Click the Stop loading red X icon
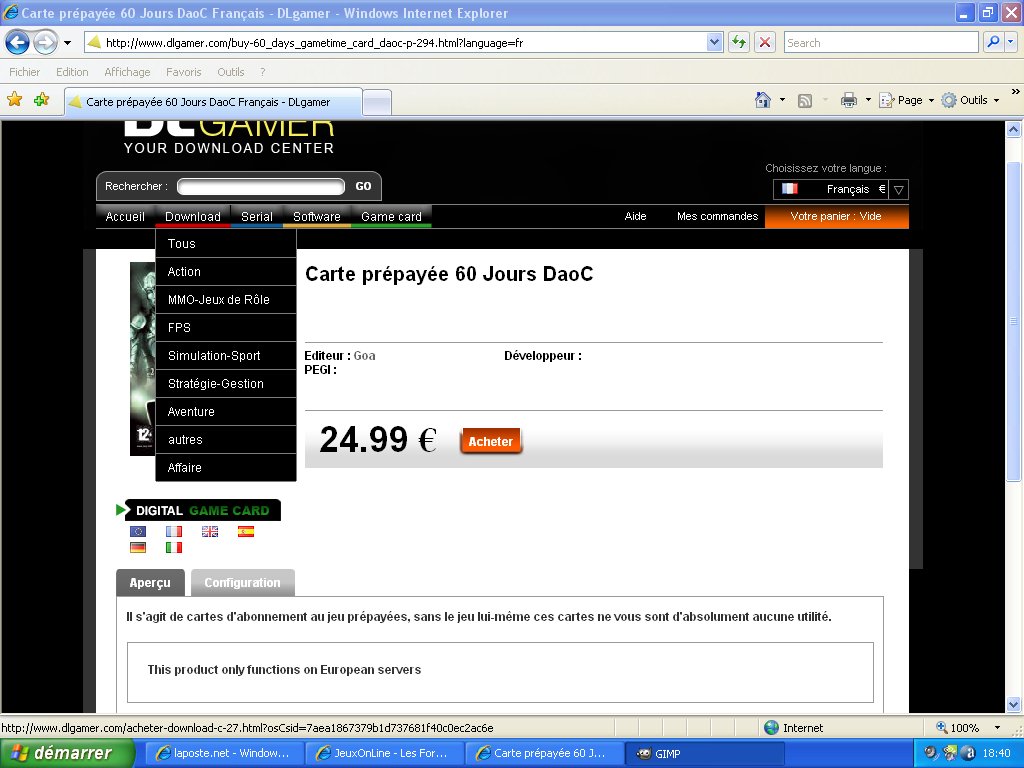This screenshot has height=768, width=1024. (x=765, y=43)
